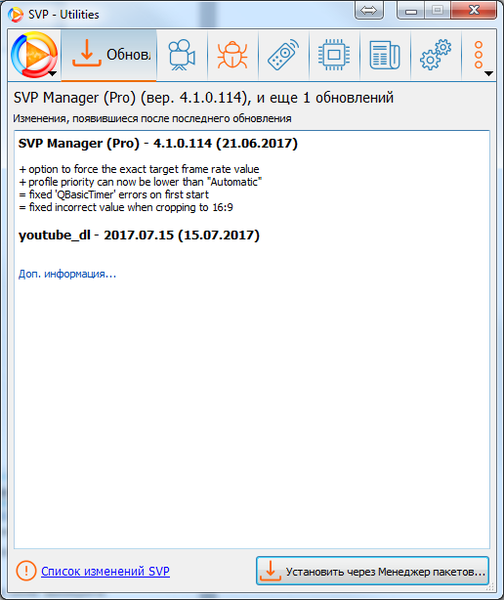Click Установить через Менеджер пакетов button
The height and width of the screenshot is (600, 504).
click(x=372, y=571)
